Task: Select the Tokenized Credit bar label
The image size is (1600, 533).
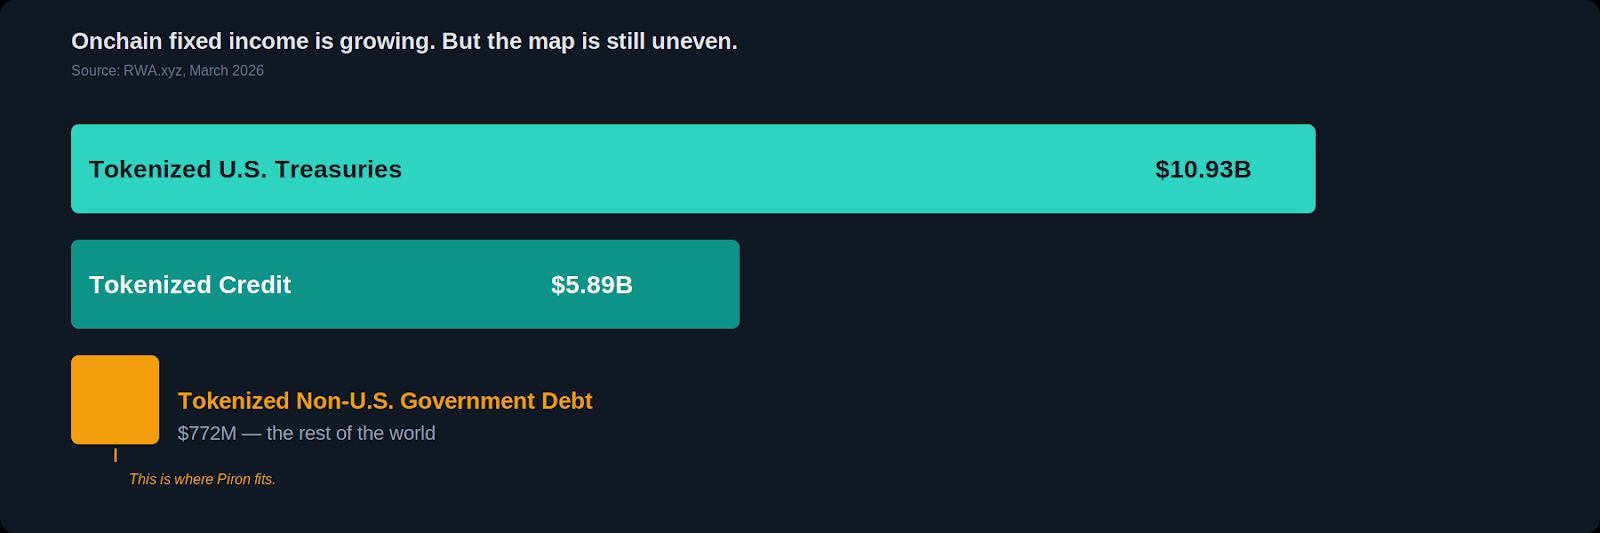Action: pyautogui.click(x=190, y=285)
